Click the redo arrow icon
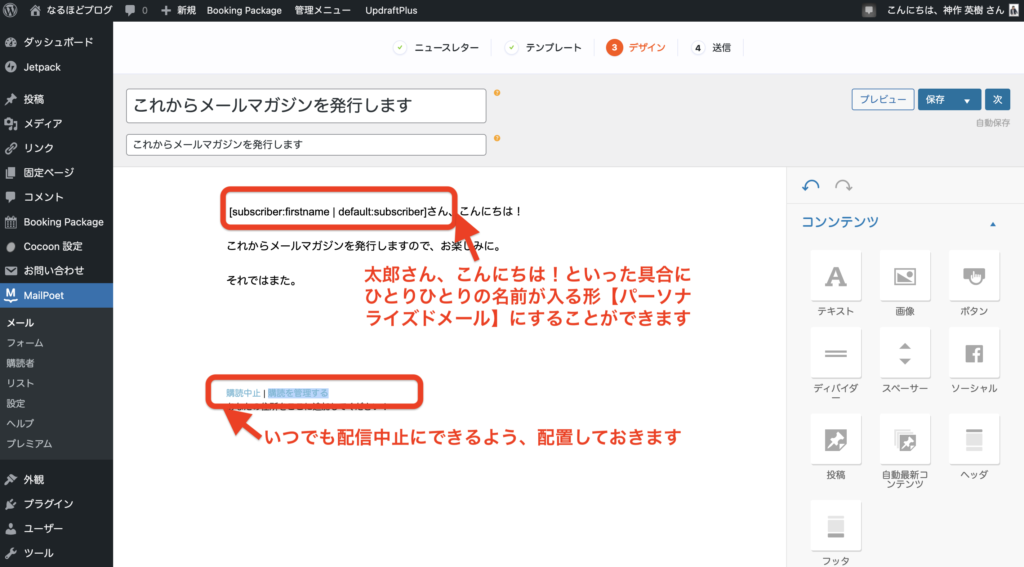The image size is (1024, 567). click(x=843, y=186)
